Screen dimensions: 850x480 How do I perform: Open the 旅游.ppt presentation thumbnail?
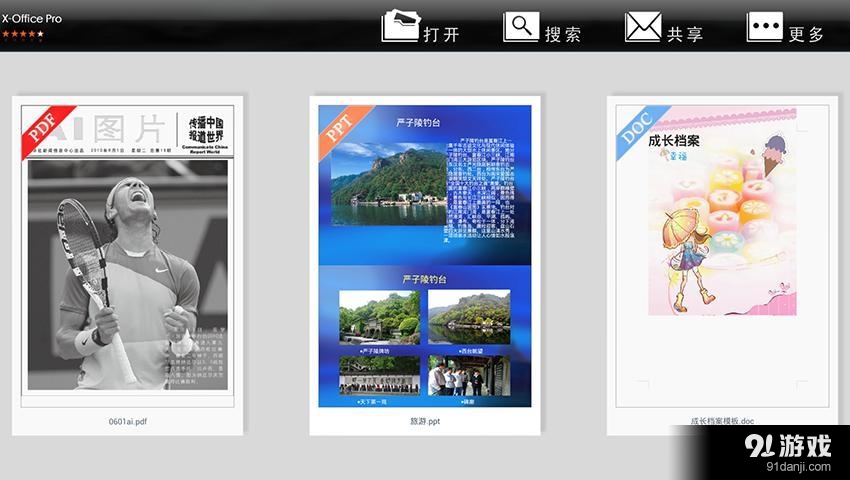tap(424, 256)
